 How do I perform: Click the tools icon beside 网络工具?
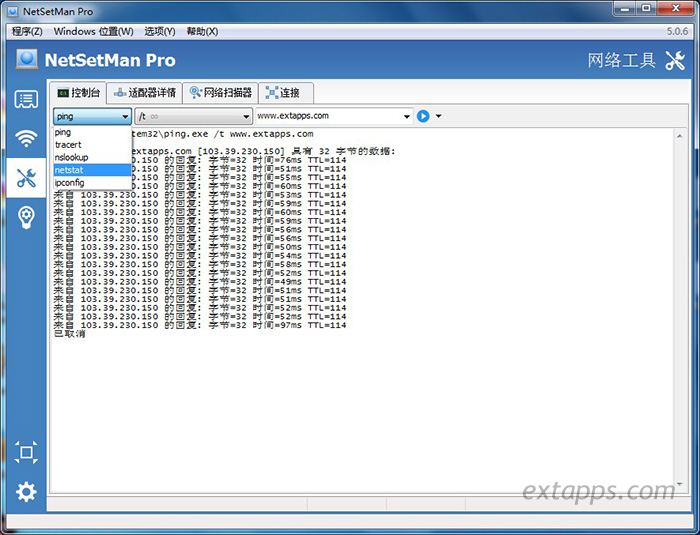tap(675, 60)
